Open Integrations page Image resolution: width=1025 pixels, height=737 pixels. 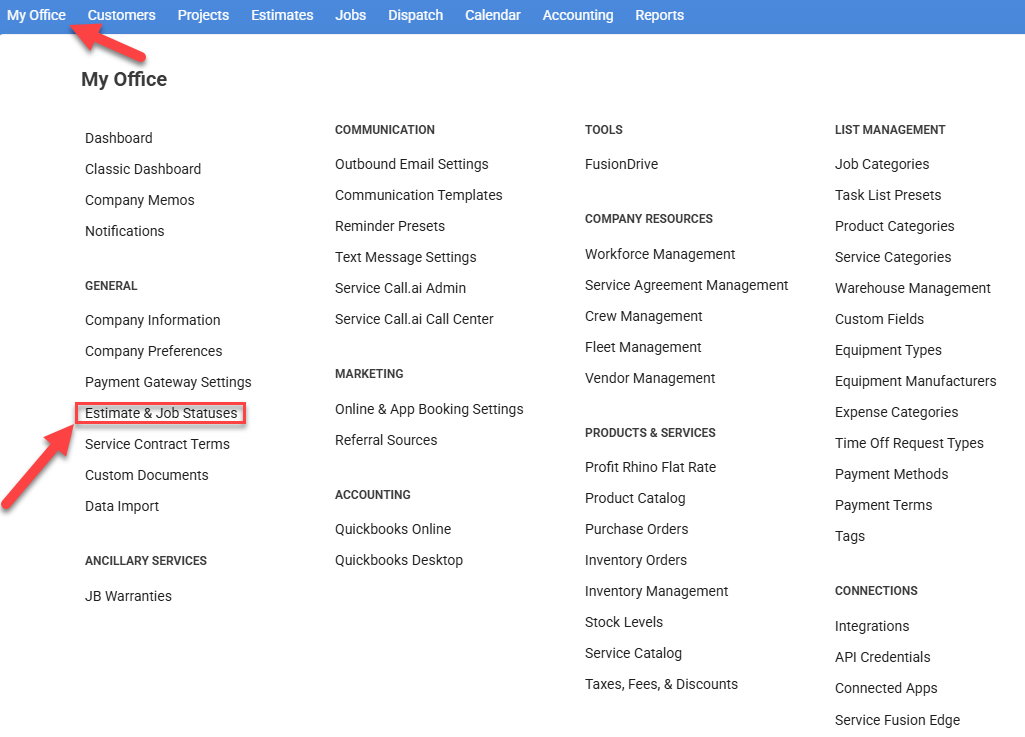[x=872, y=626]
